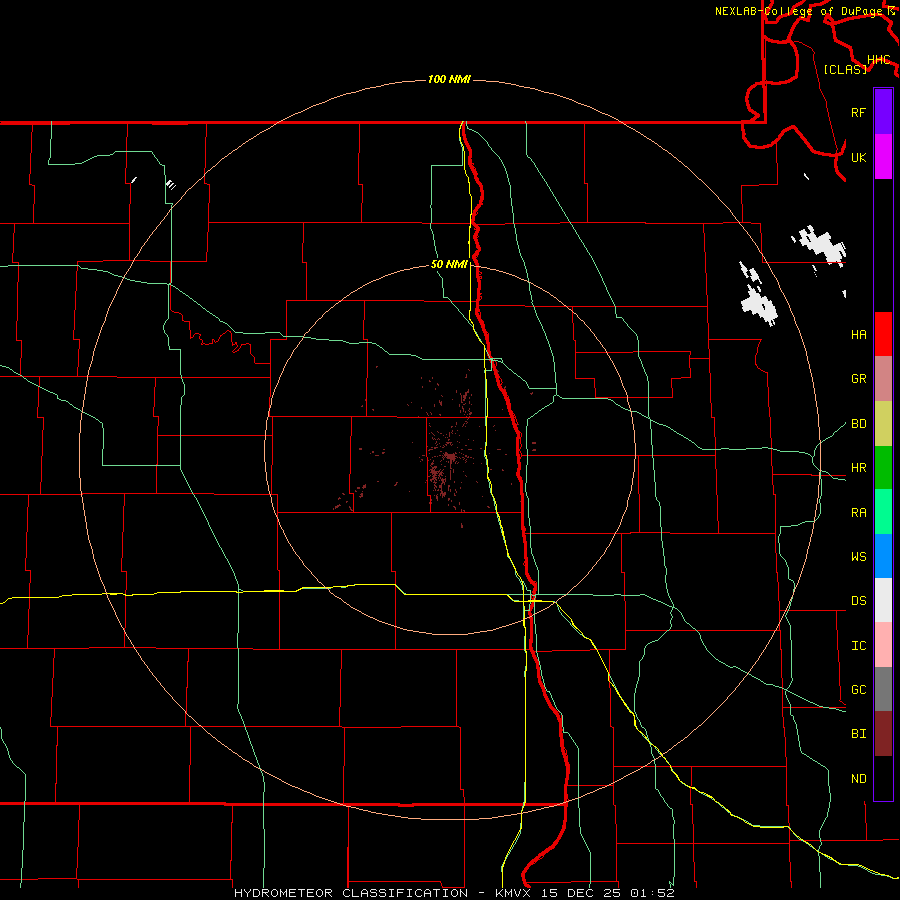Click the "100 NMI" range ring label
This screenshot has height=900, width=900.
coord(449,79)
